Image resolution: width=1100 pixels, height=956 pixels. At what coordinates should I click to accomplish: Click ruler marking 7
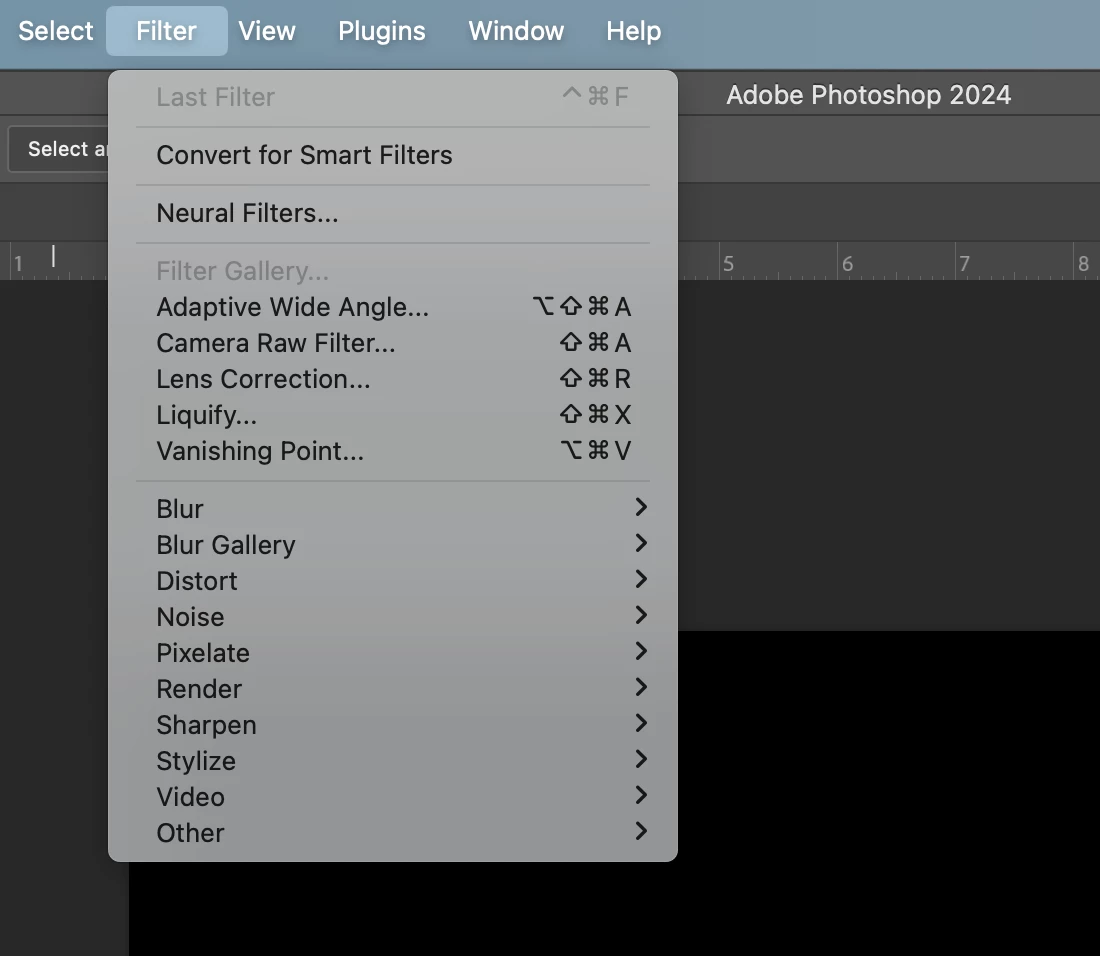click(x=965, y=264)
